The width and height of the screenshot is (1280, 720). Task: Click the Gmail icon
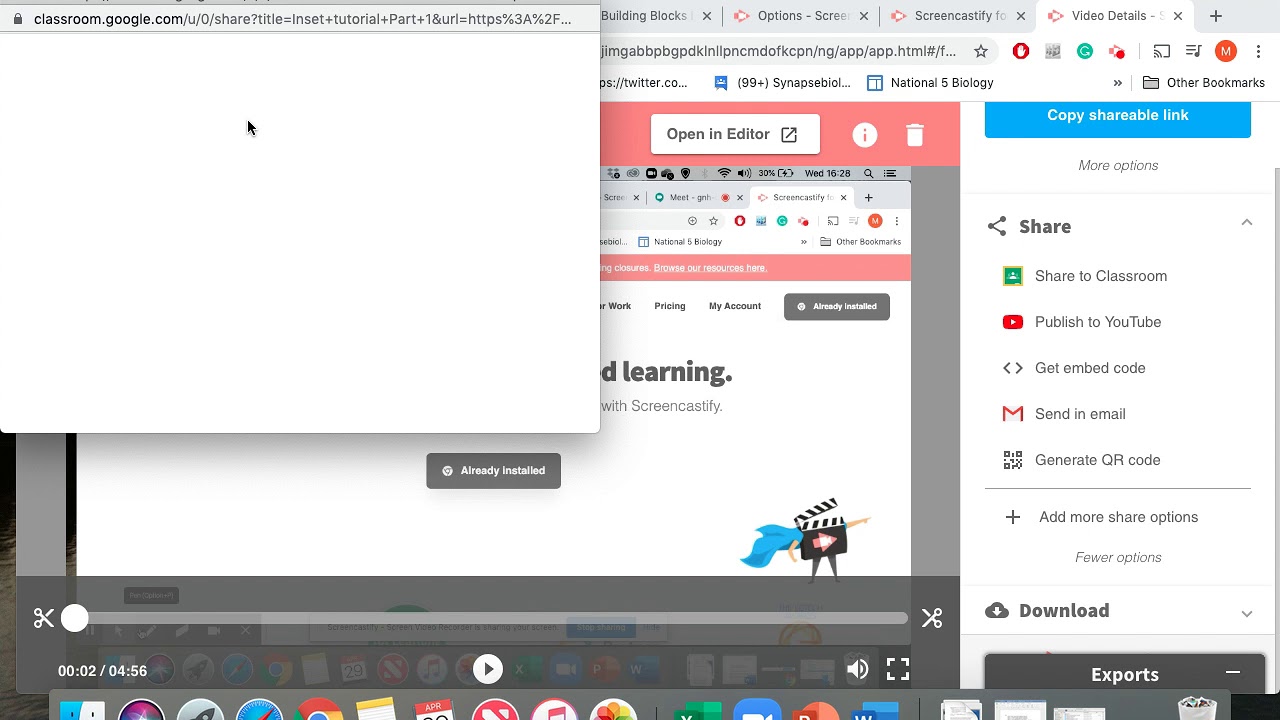[1013, 414]
